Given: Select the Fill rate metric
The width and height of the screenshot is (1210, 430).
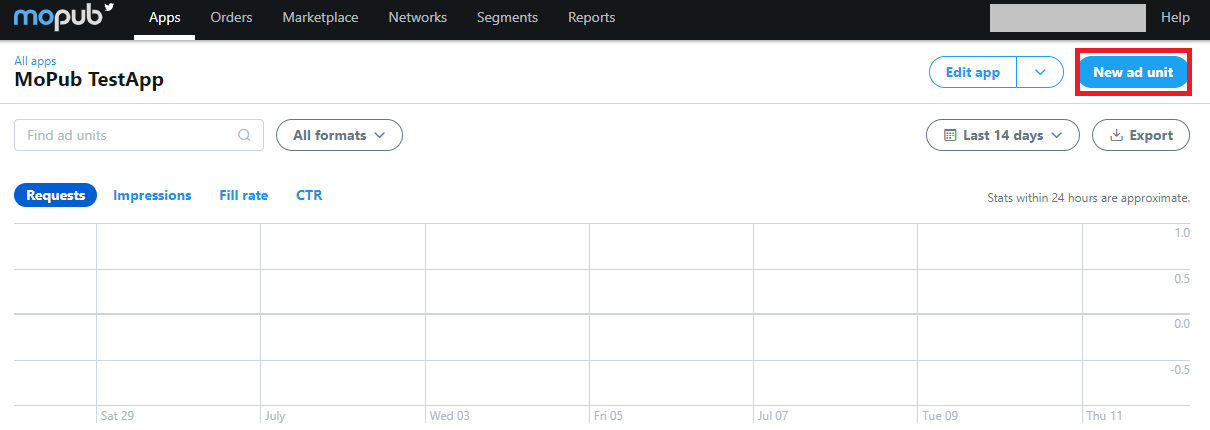Looking at the screenshot, I should [244, 195].
